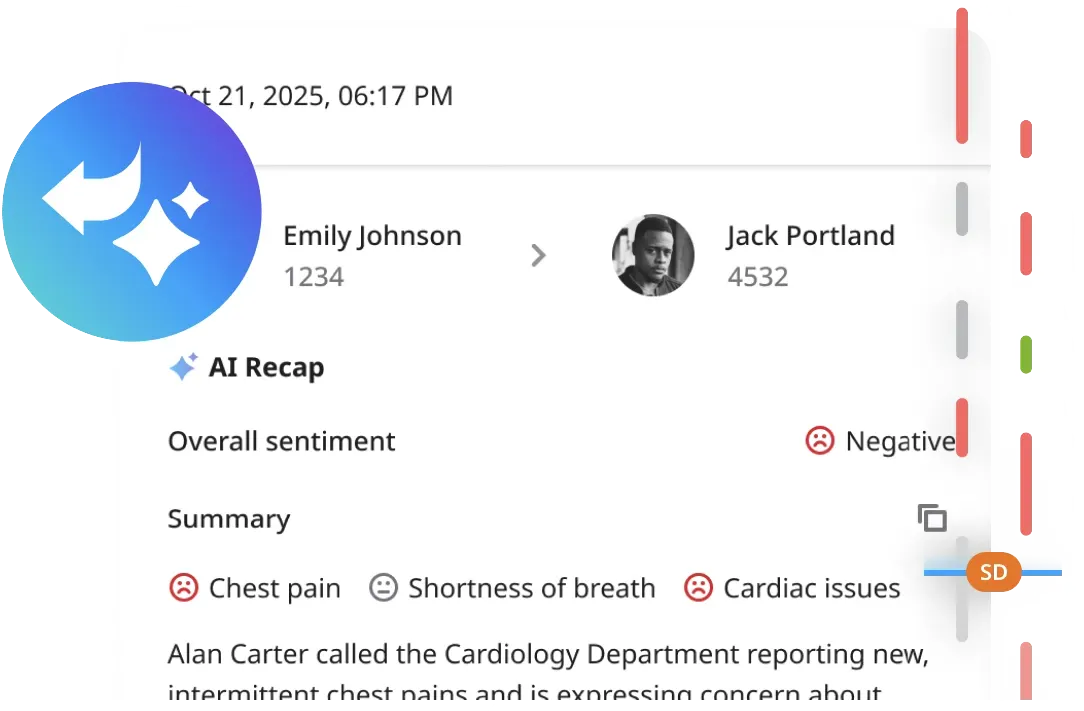Image resolution: width=1084 pixels, height=711 pixels.
Task: Select the Cardiac issues sad face icon
Action: [698, 588]
